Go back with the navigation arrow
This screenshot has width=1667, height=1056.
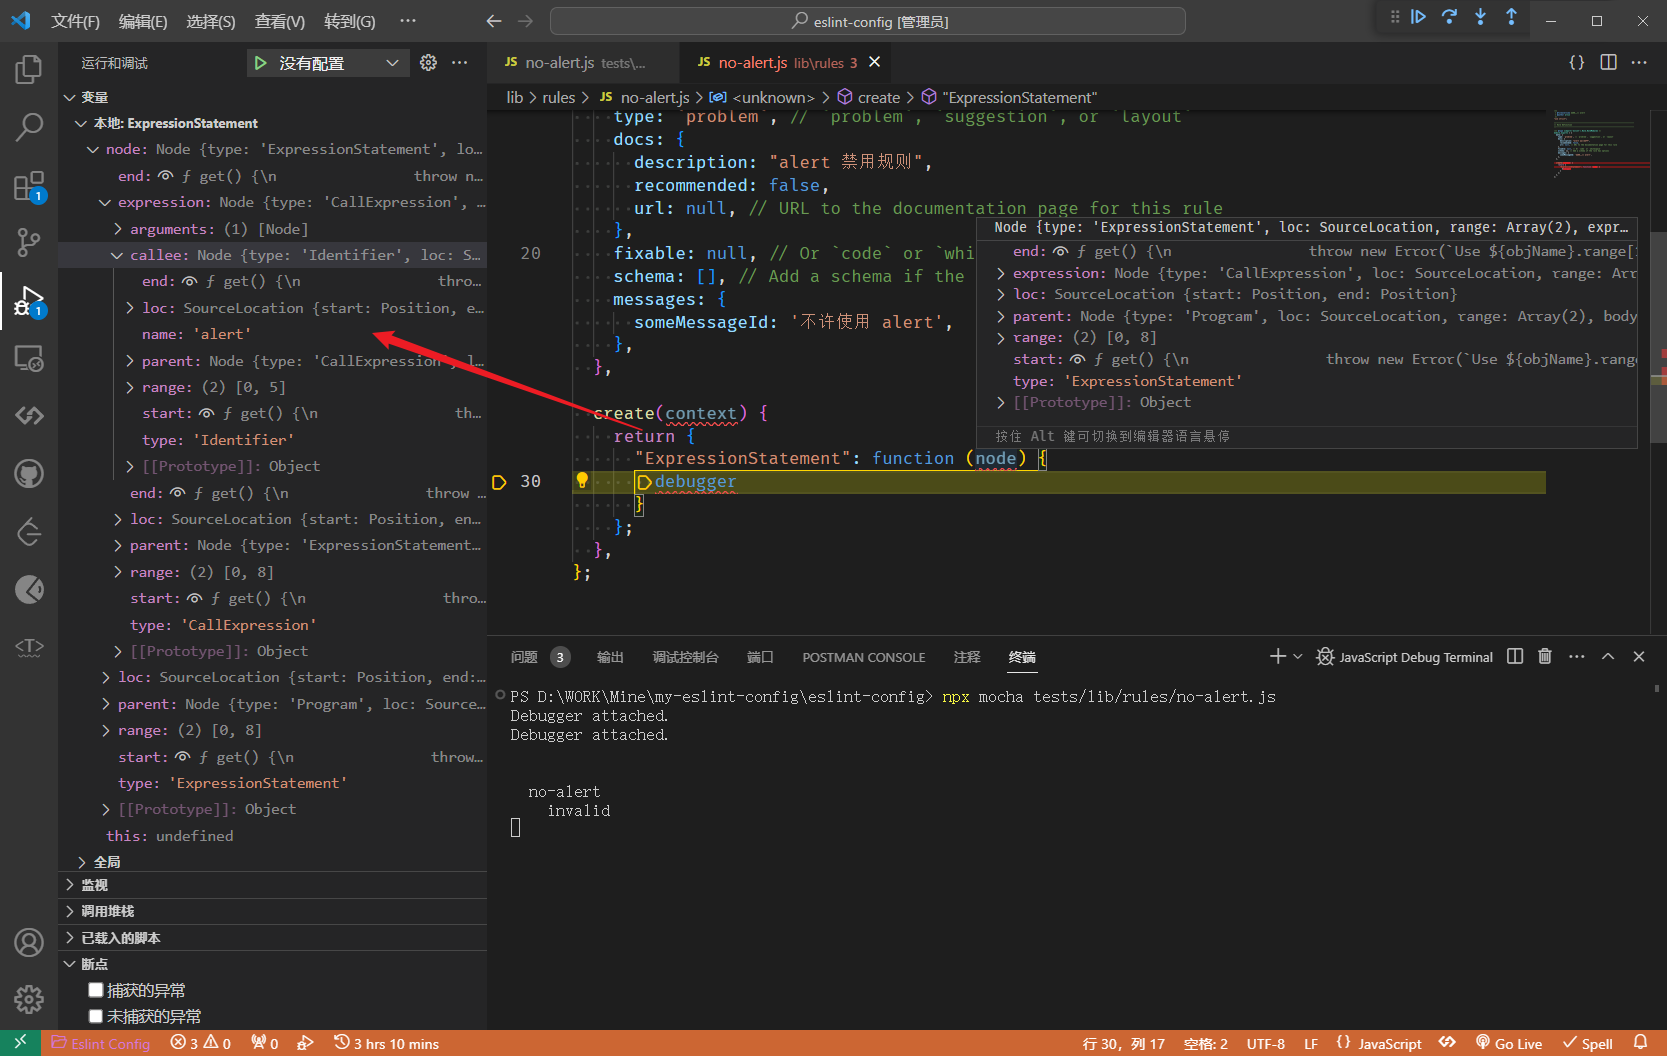tap(494, 21)
